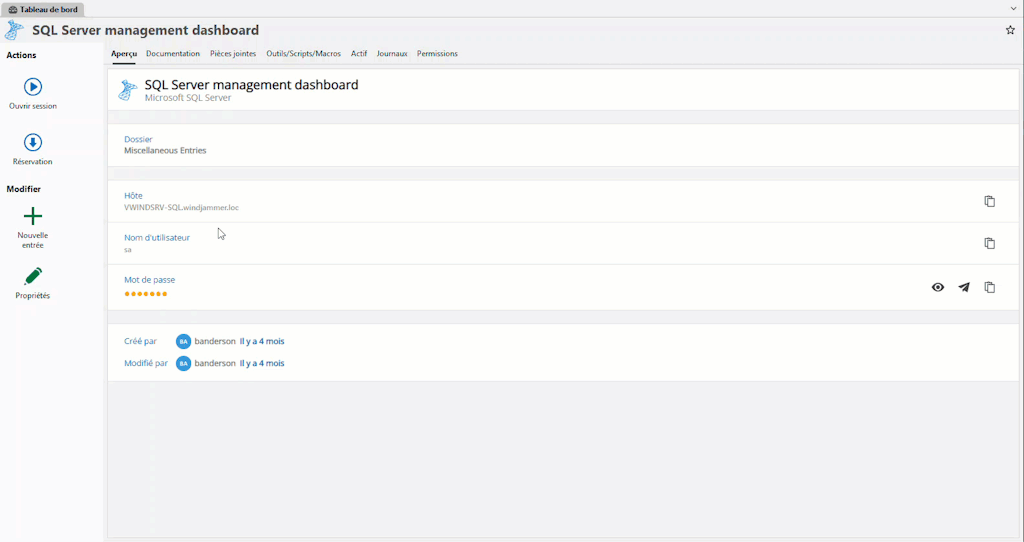
Task: Open the Journaux tab
Action: coord(392,54)
